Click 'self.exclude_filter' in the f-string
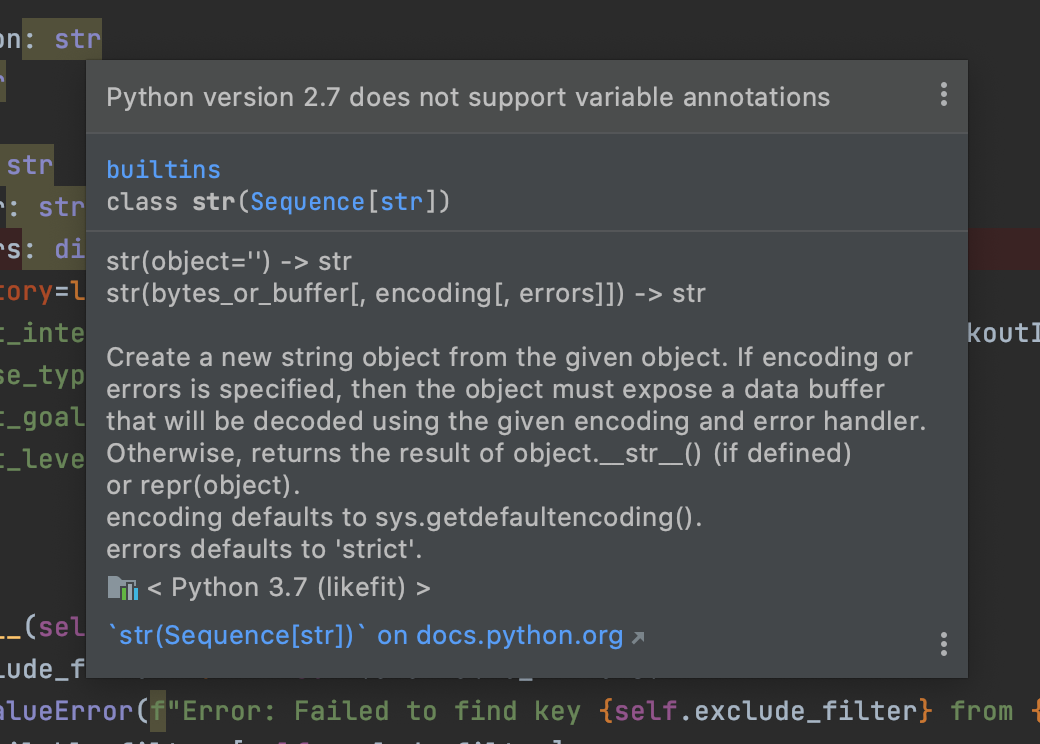Viewport: 1040px width, 744px height. tap(765, 712)
